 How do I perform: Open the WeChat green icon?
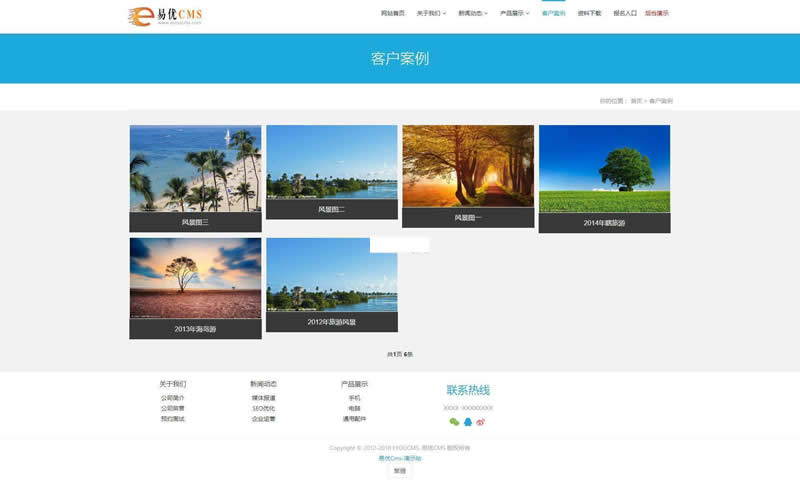454,422
